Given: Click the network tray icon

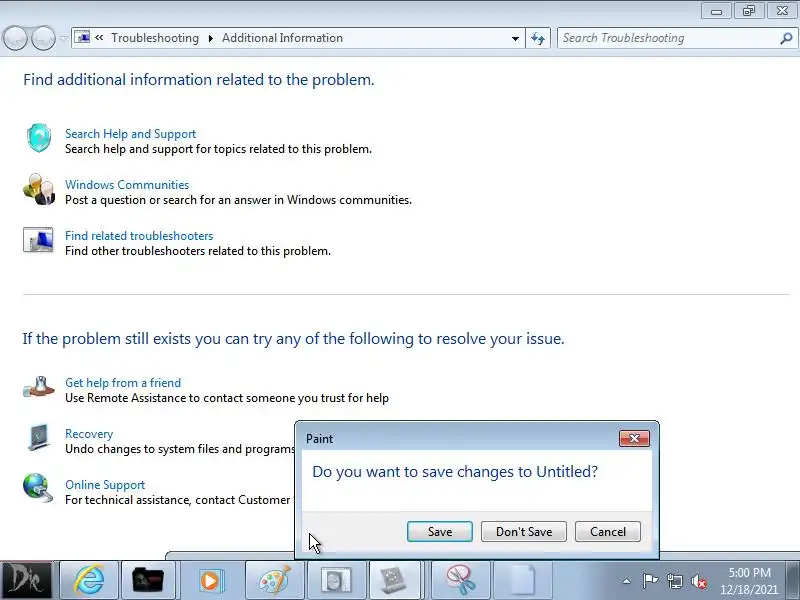Looking at the screenshot, I should click(x=674, y=581).
